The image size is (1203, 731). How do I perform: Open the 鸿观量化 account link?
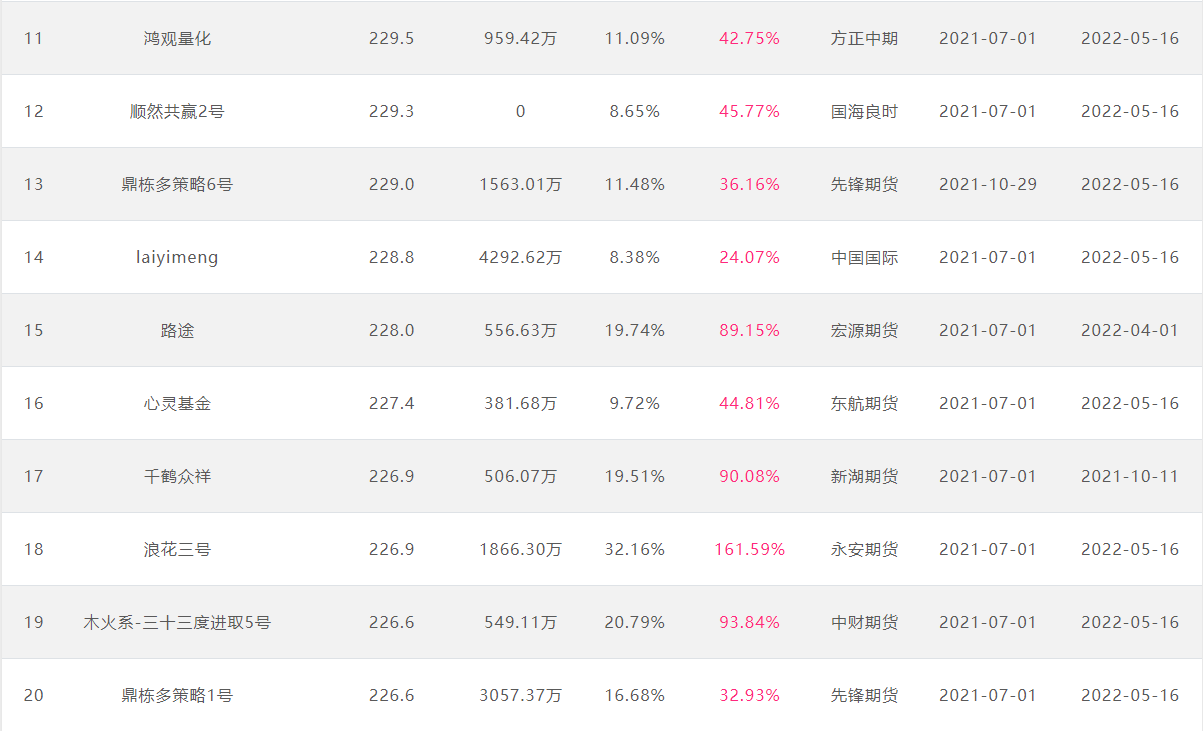click(177, 39)
